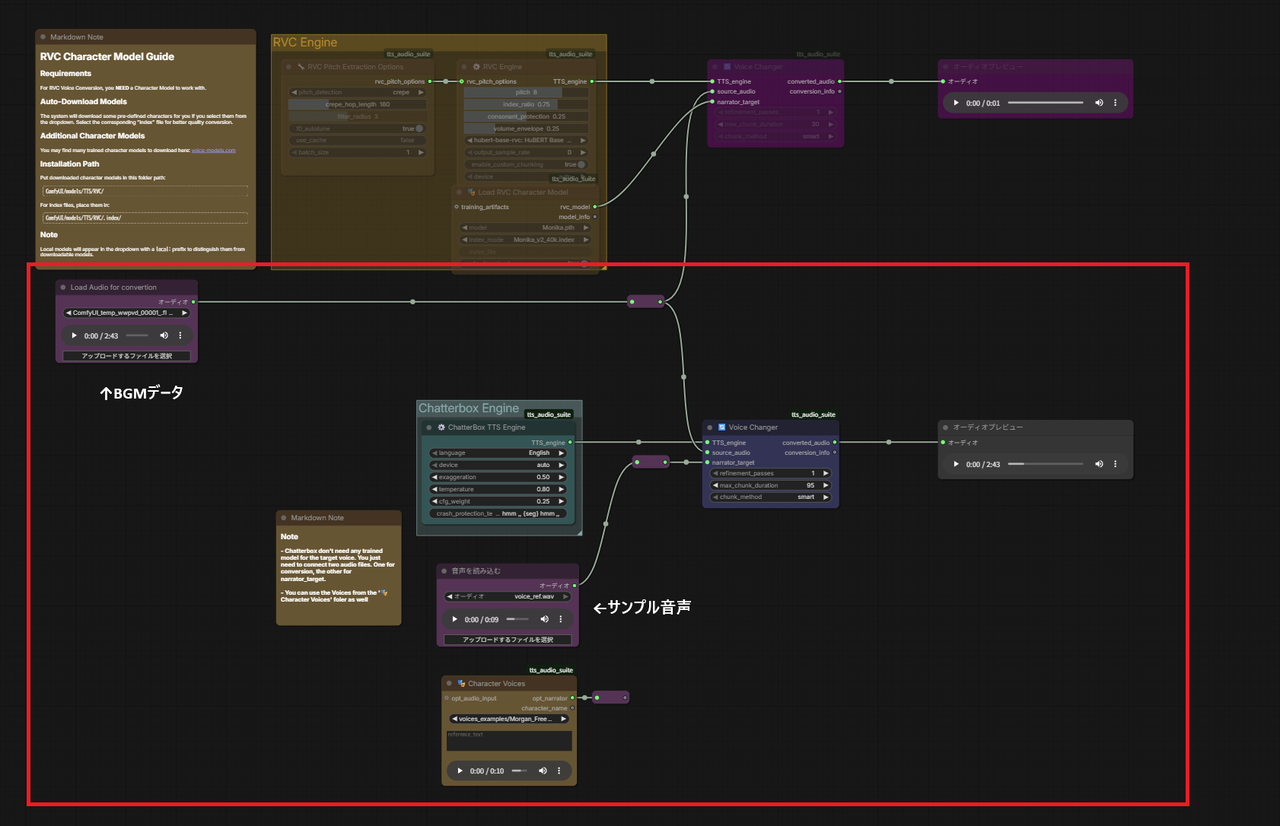Mute volume in Load Audio for convertion node

click(165, 336)
